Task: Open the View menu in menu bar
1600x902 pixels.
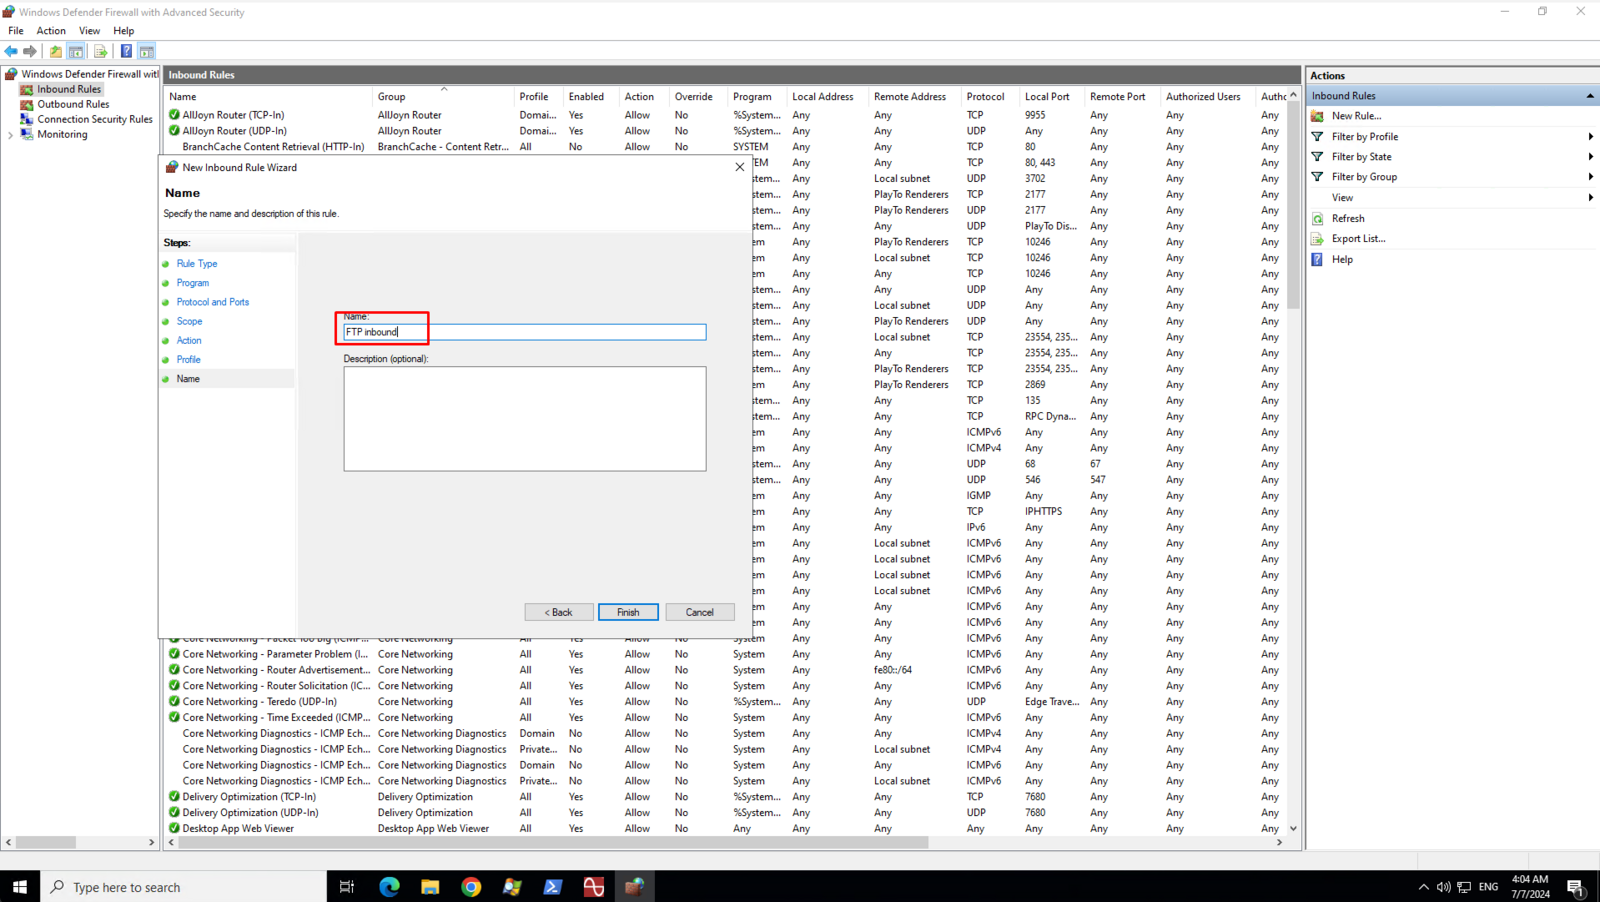Action: [x=89, y=31]
